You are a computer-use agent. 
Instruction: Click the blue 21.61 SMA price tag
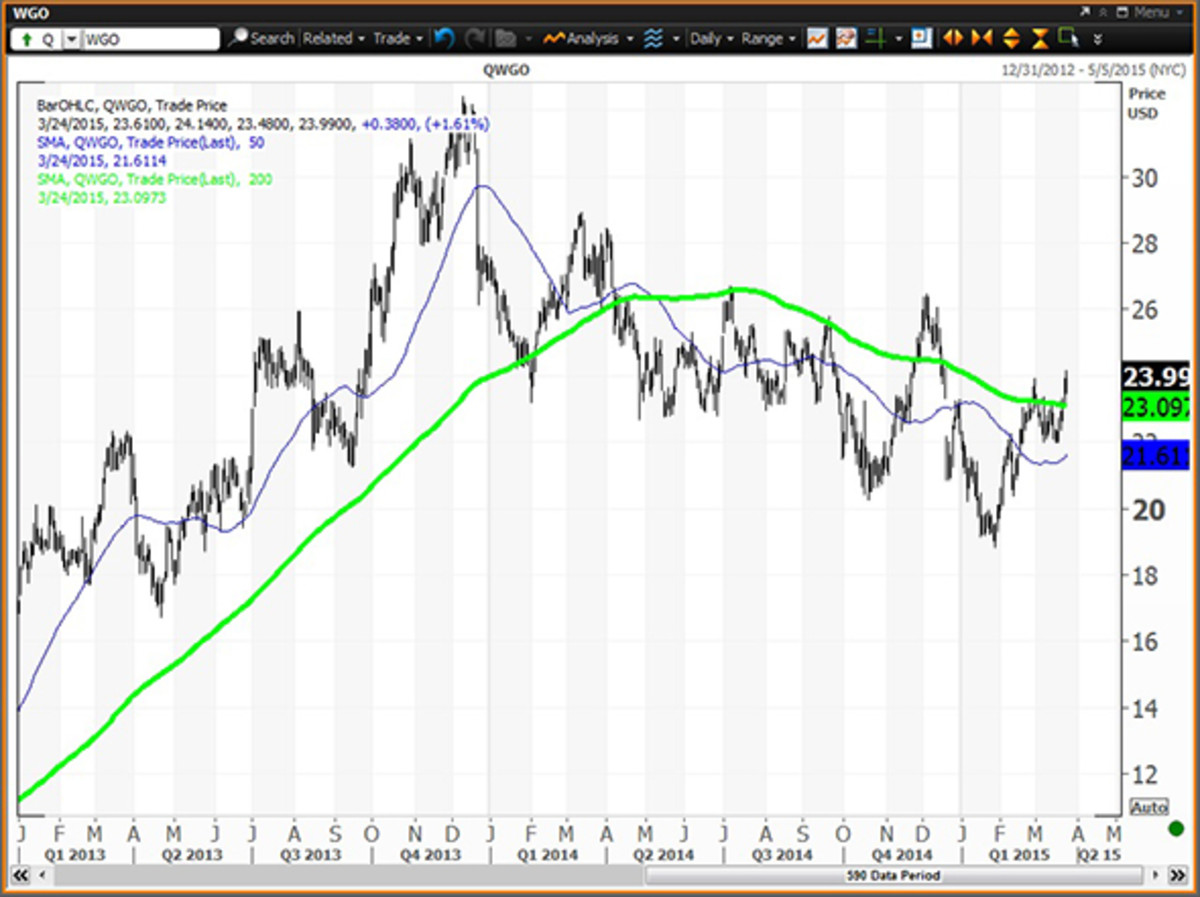point(1155,455)
